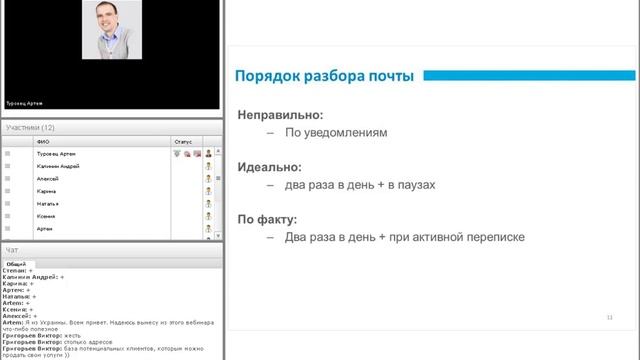640x360 pixels.
Task: Click the user avatar icon in Карина row
Action: [x=209, y=191]
